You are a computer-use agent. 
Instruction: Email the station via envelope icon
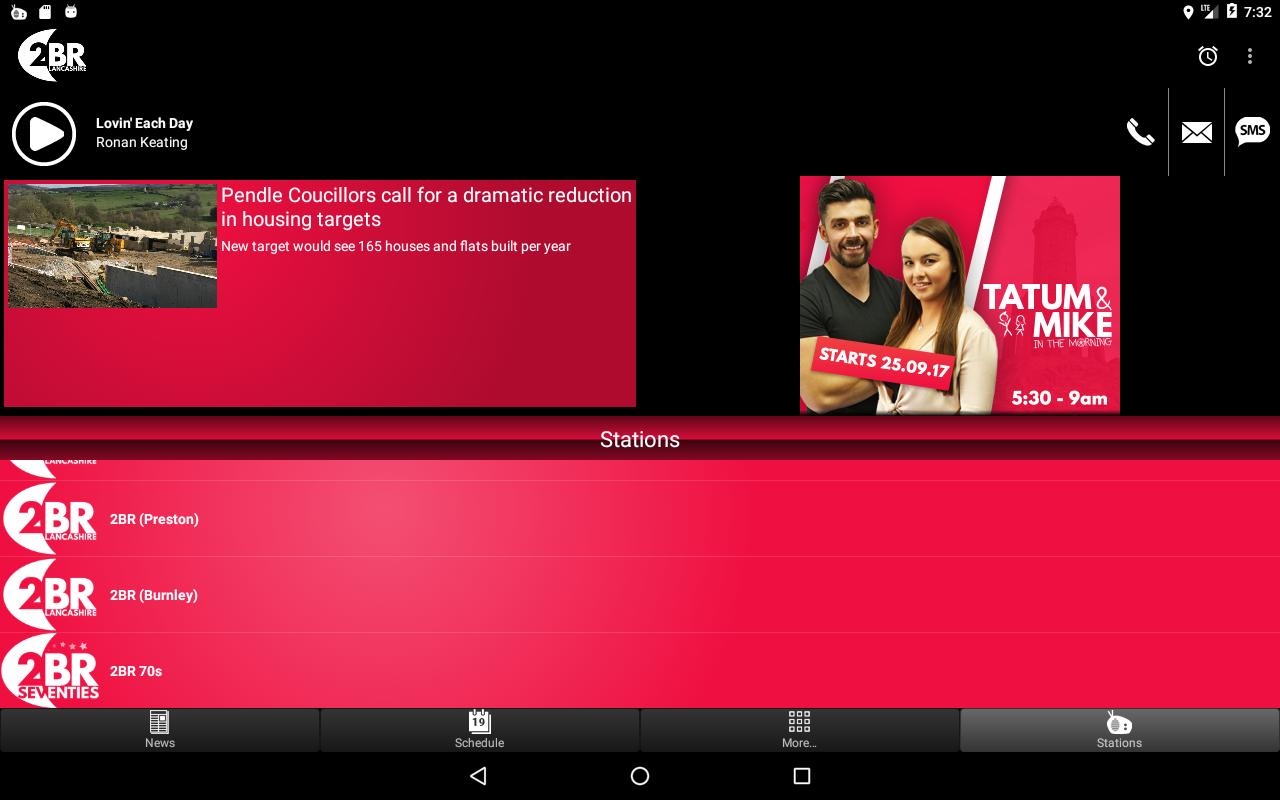pyautogui.click(x=1196, y=132)
